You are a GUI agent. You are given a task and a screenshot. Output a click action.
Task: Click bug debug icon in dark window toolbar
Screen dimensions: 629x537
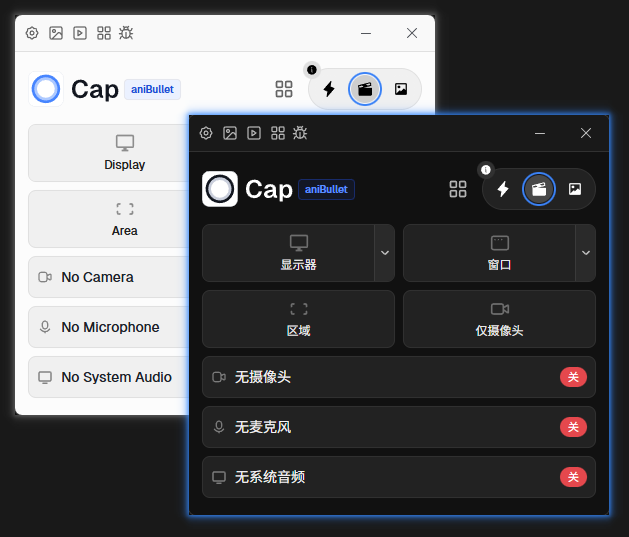pyautogui.click(x=300, y=133)
